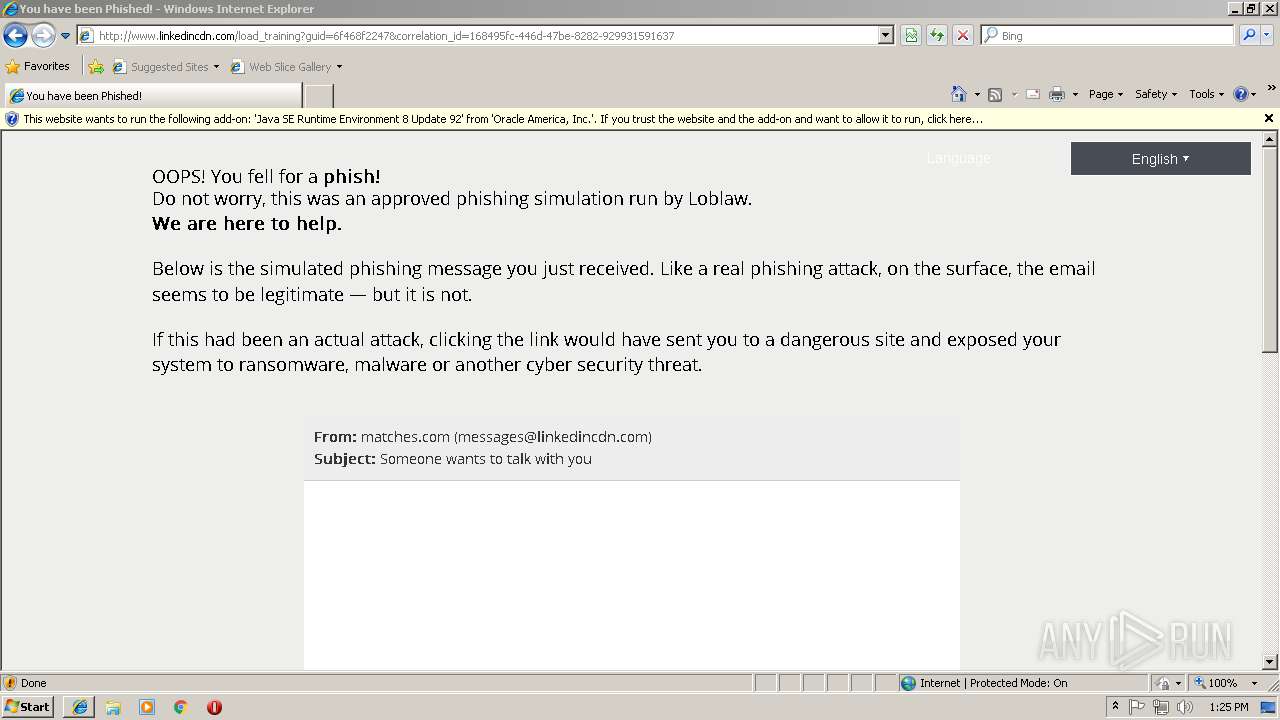Open the Suggested Sites link

pos(165,67)
